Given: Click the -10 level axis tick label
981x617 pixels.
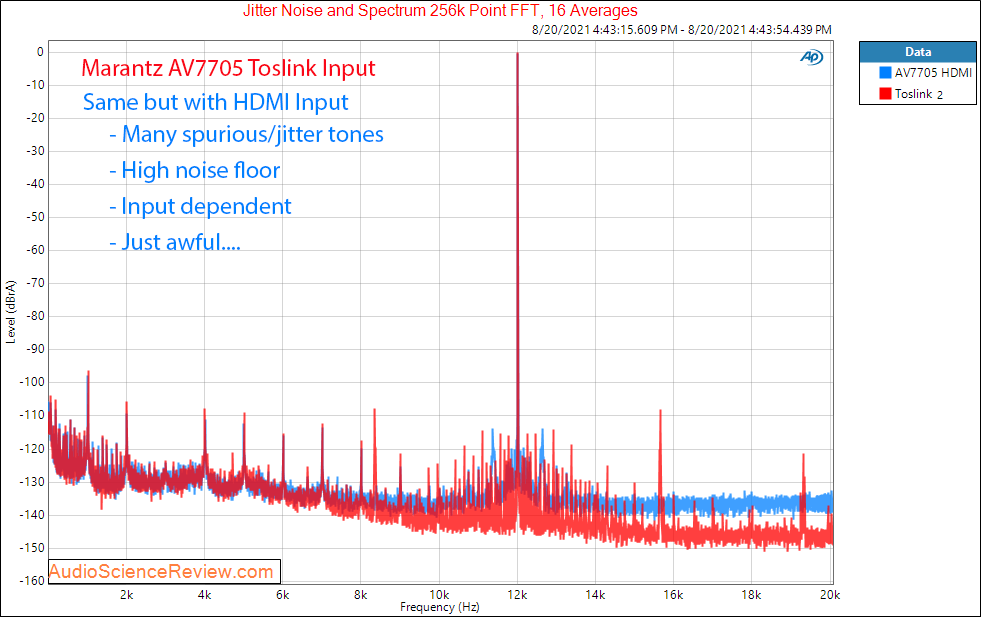Looking at the screenshot, I should pyautogui.click(x=35, y=85).
